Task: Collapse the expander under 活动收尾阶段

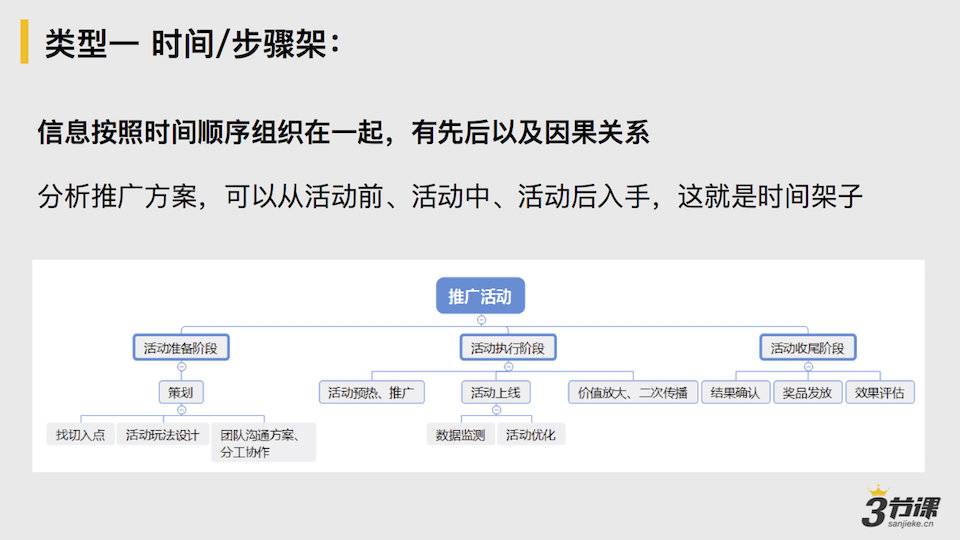Action: click(x=808, y=367)
